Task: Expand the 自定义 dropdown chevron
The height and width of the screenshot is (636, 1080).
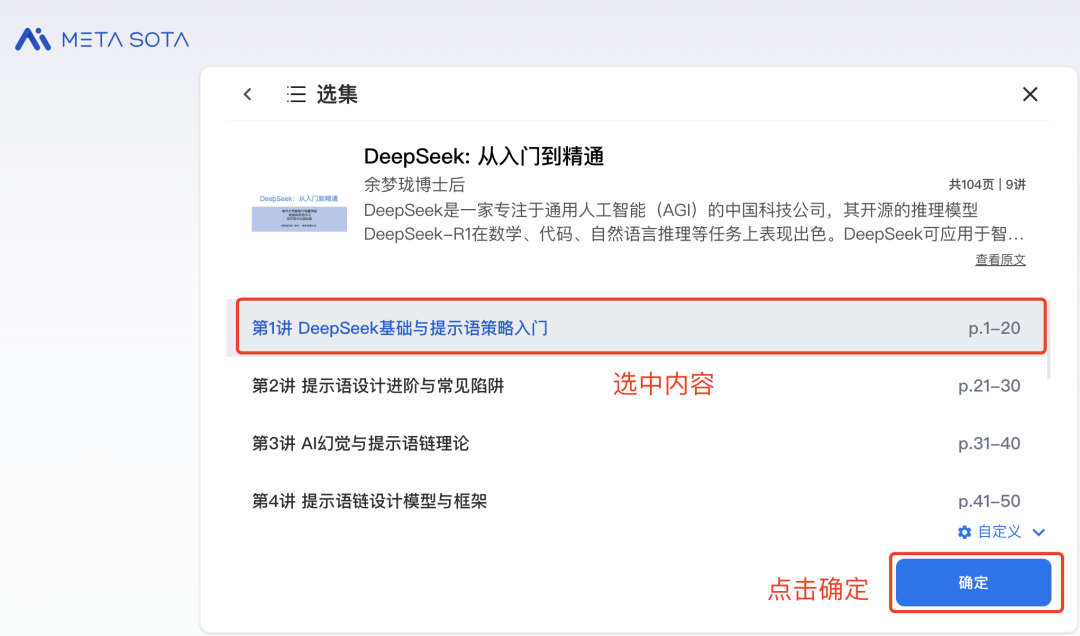Action: 1039,532
